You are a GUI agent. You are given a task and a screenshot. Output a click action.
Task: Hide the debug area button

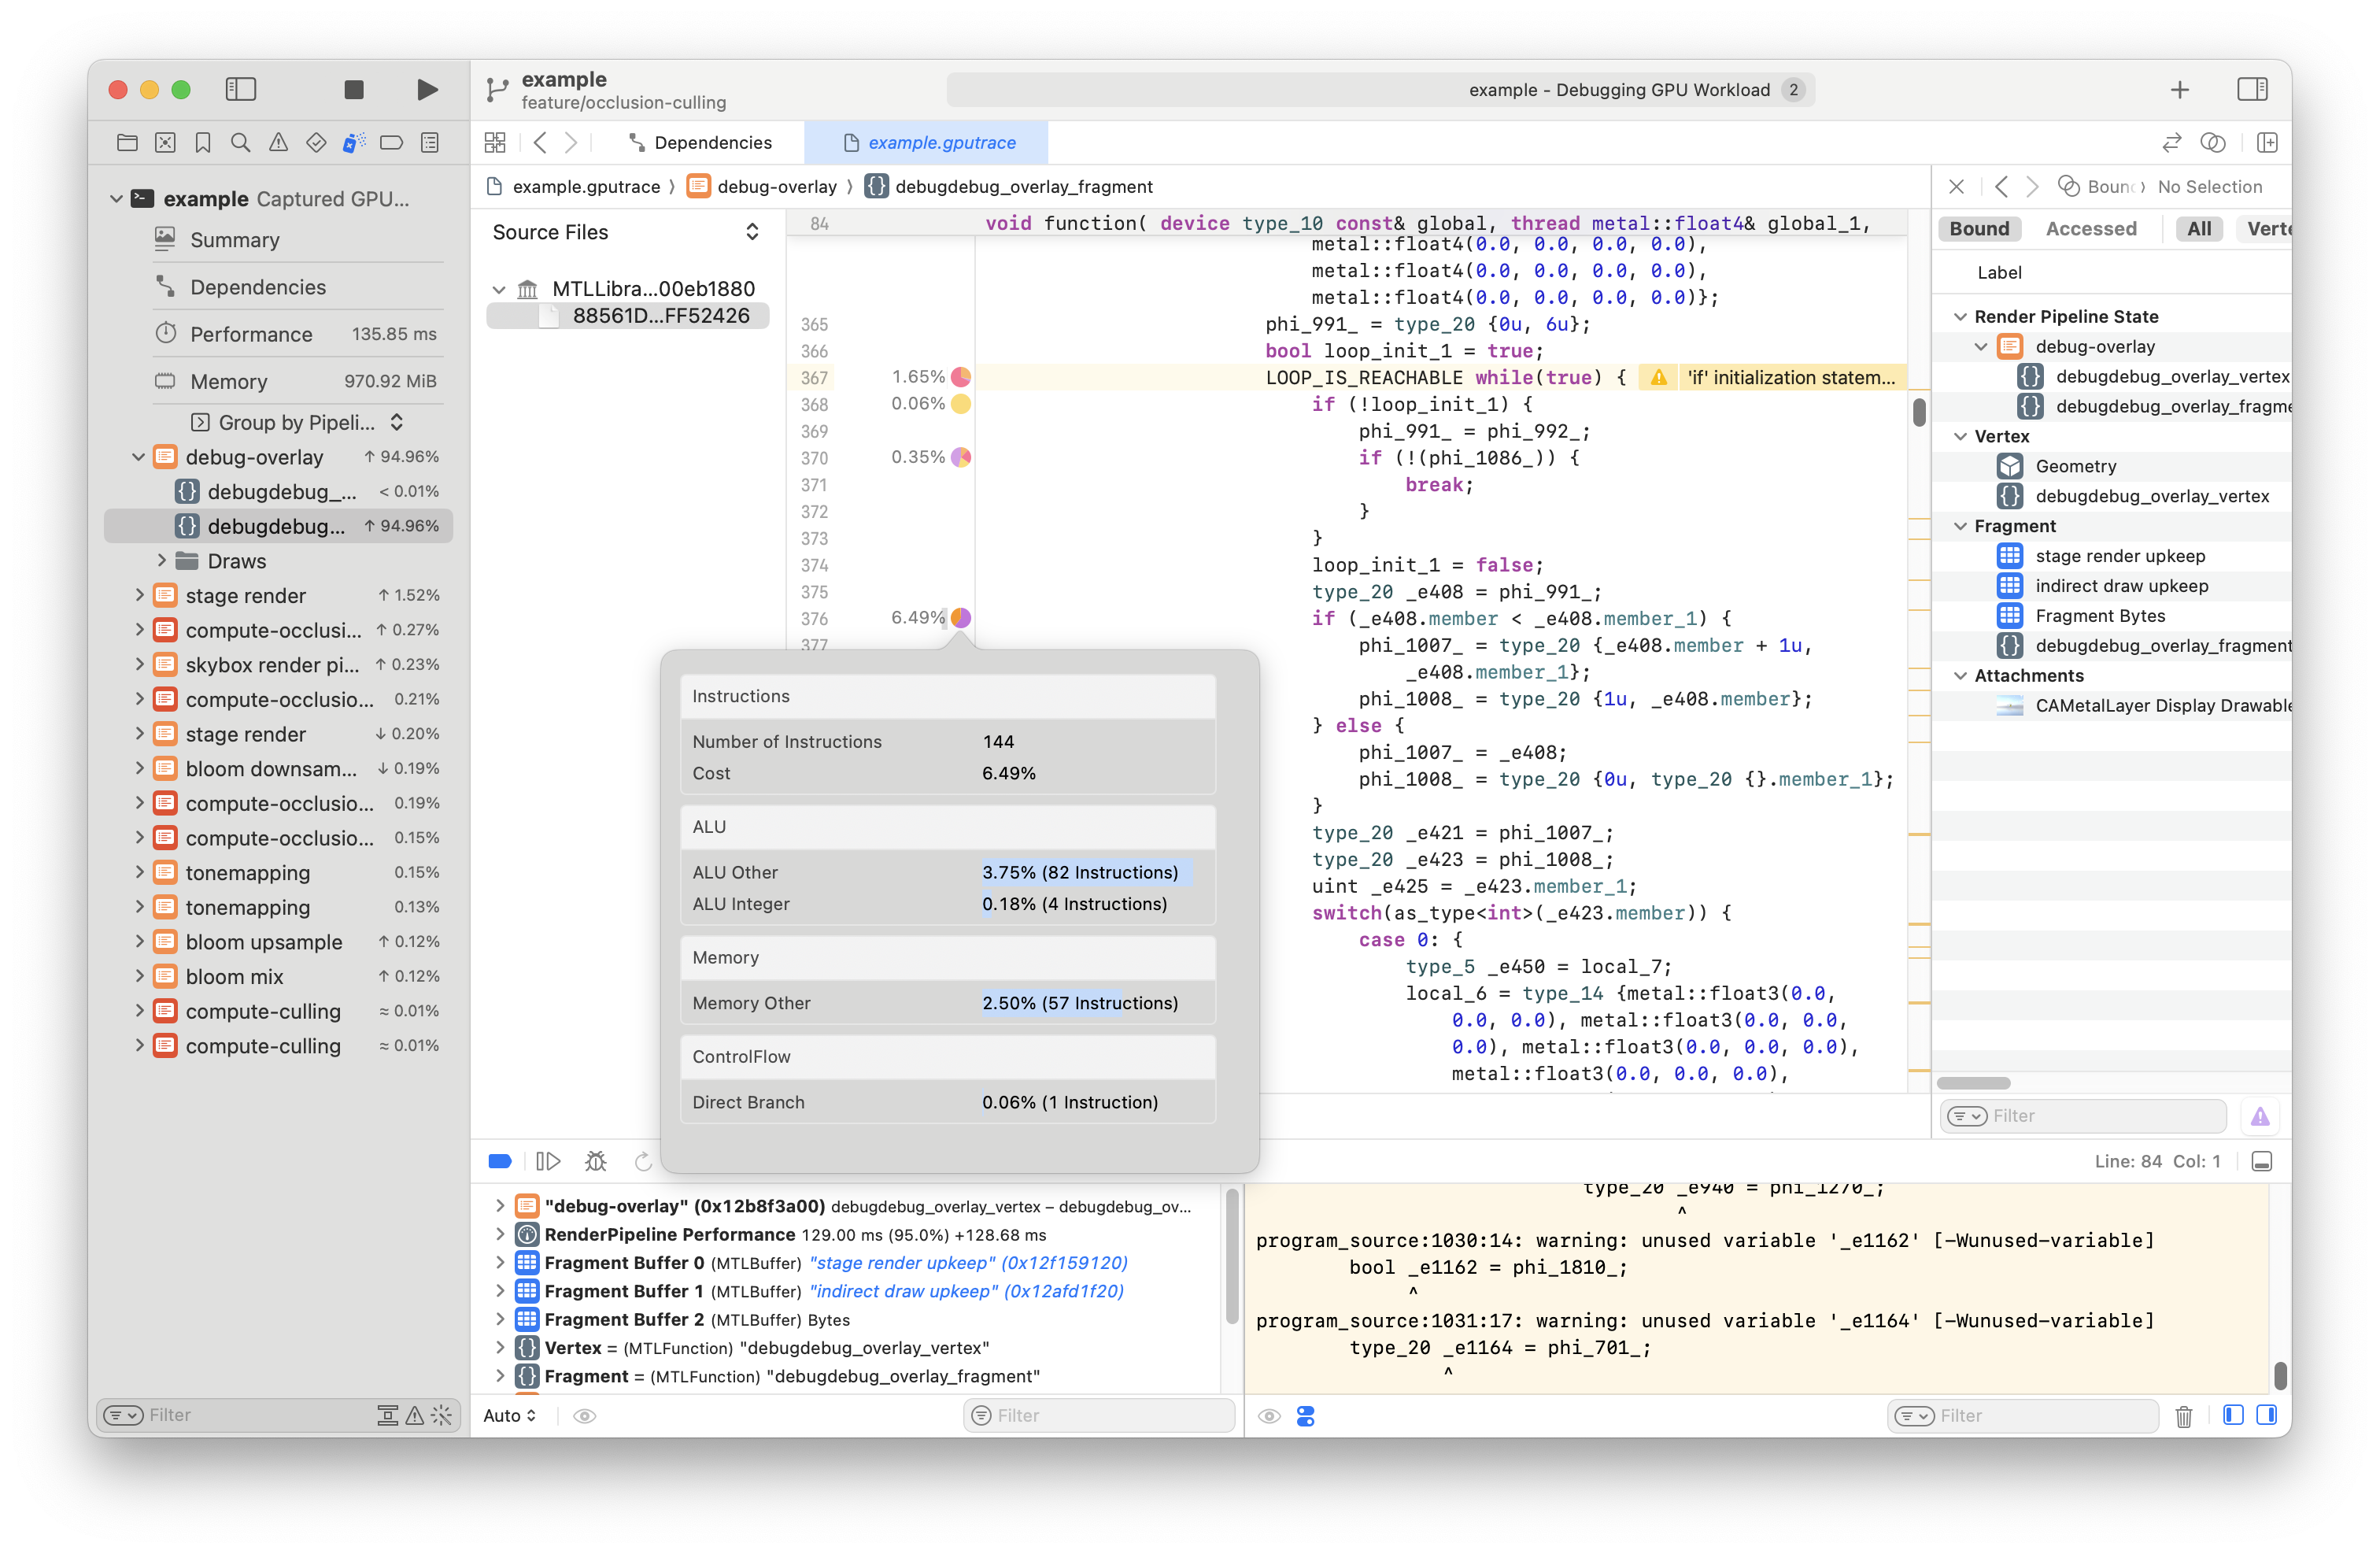tap(2262, 1161)
